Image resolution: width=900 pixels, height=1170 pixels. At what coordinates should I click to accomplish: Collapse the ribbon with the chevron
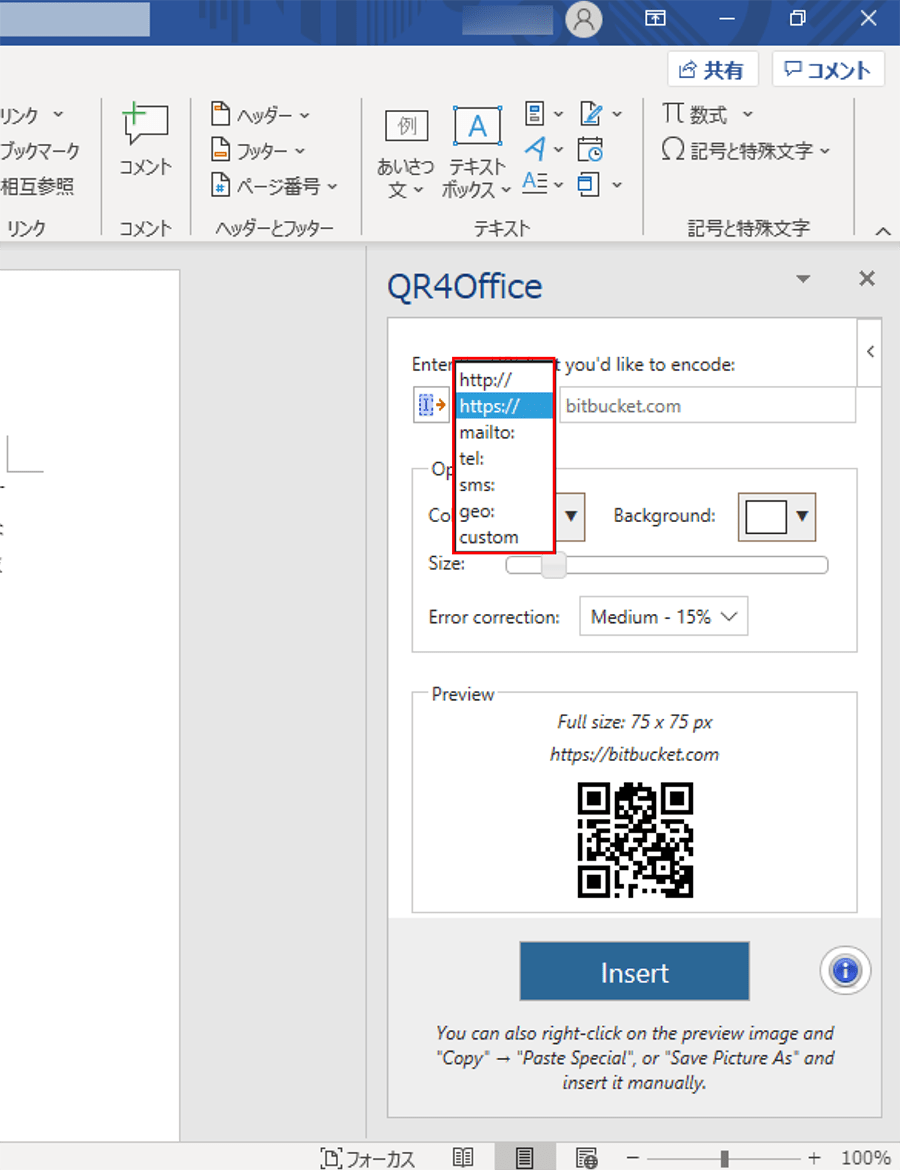[883, 231]
